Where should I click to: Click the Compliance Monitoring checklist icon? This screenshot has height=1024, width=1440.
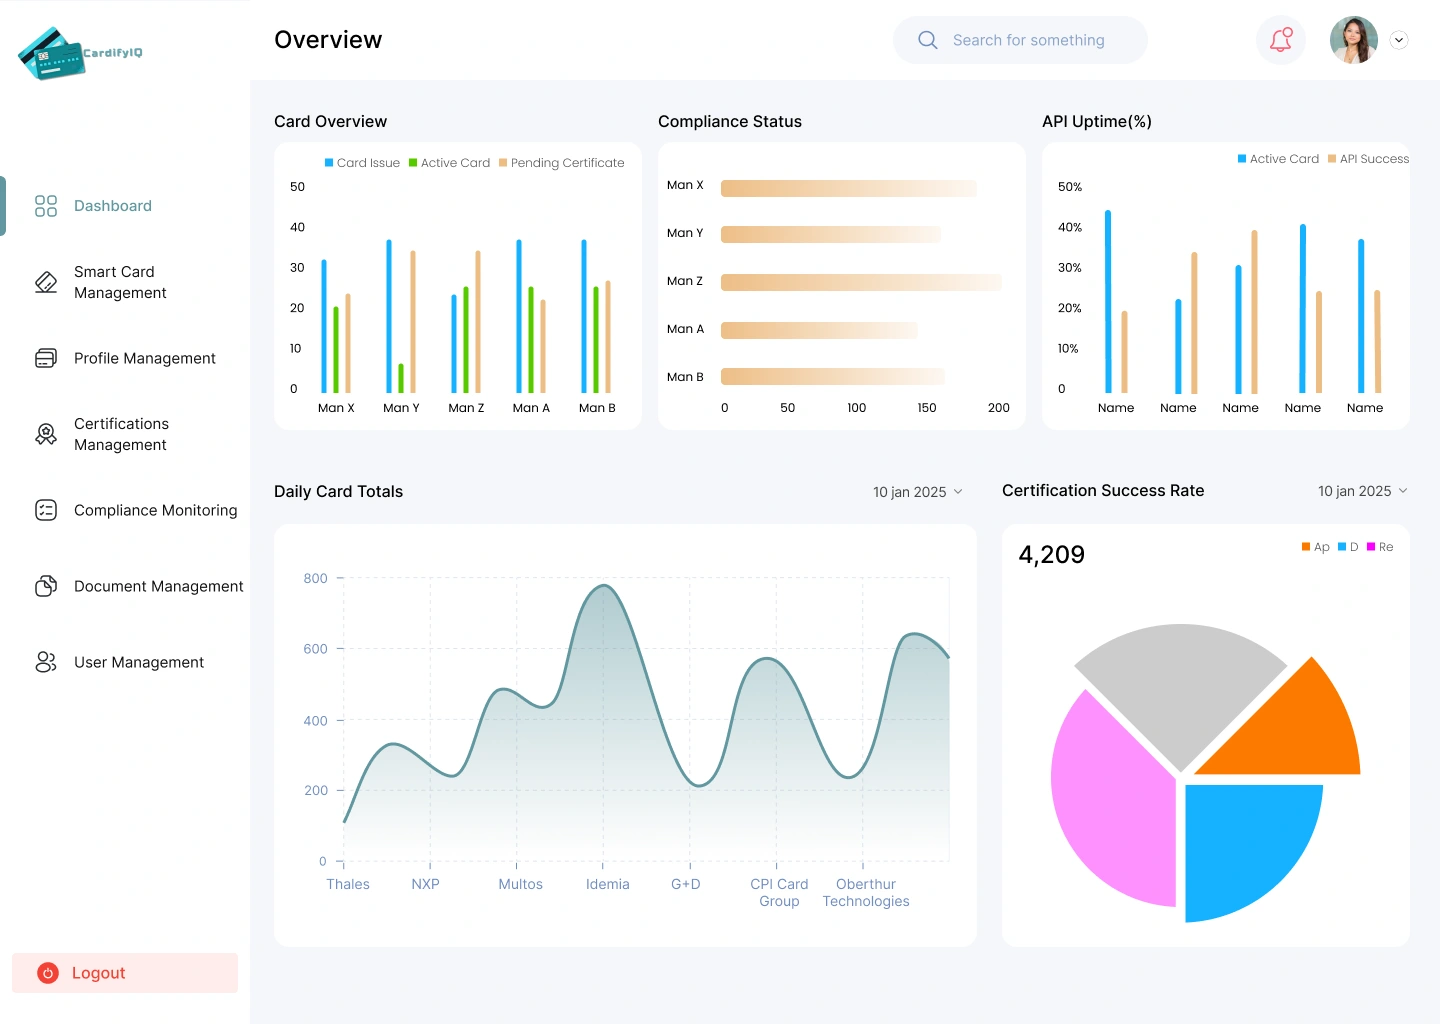coord(46,510)
